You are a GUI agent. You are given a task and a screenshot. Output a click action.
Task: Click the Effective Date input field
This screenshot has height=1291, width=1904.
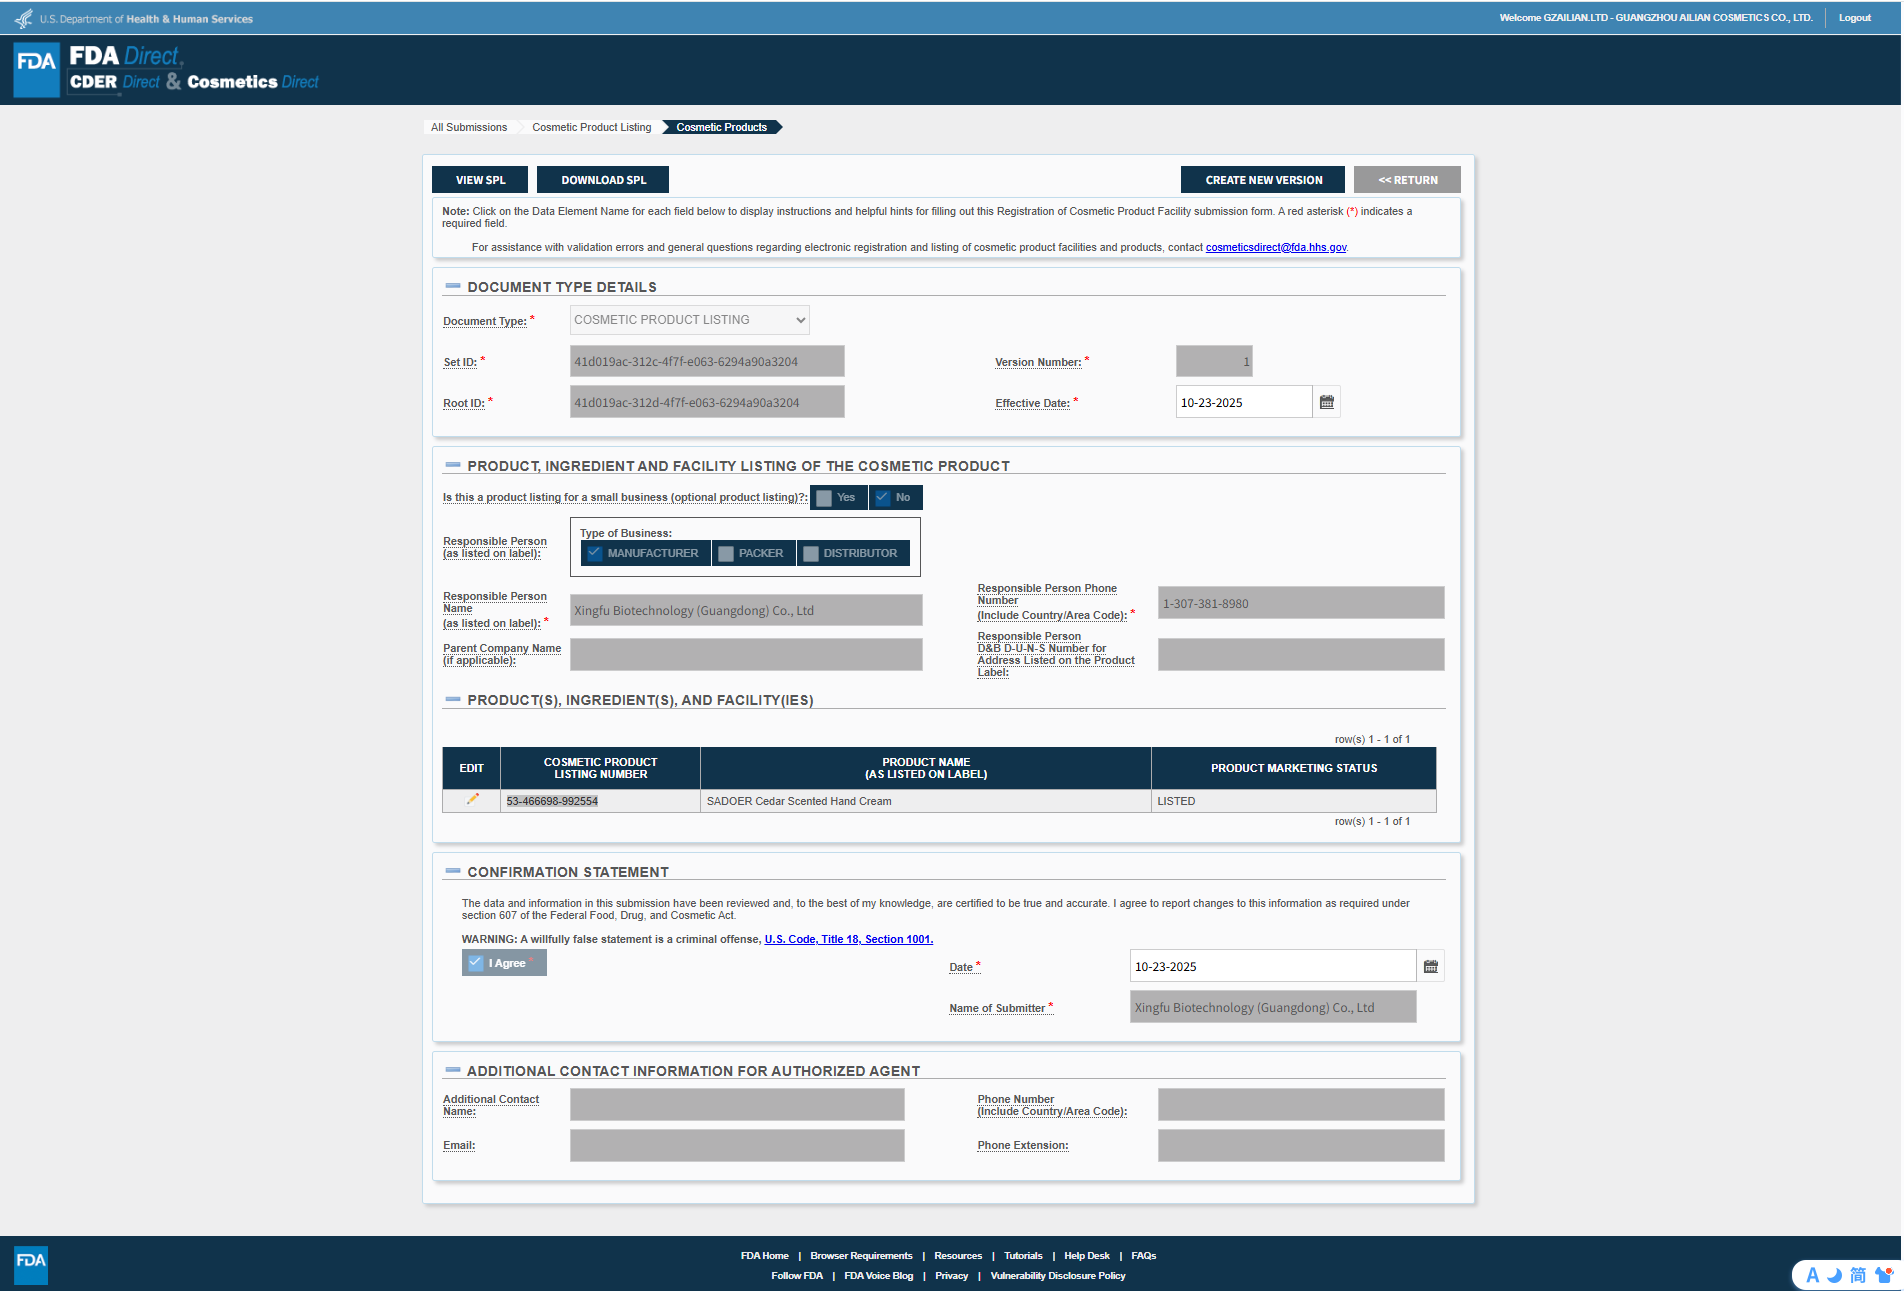point(1243,402)
